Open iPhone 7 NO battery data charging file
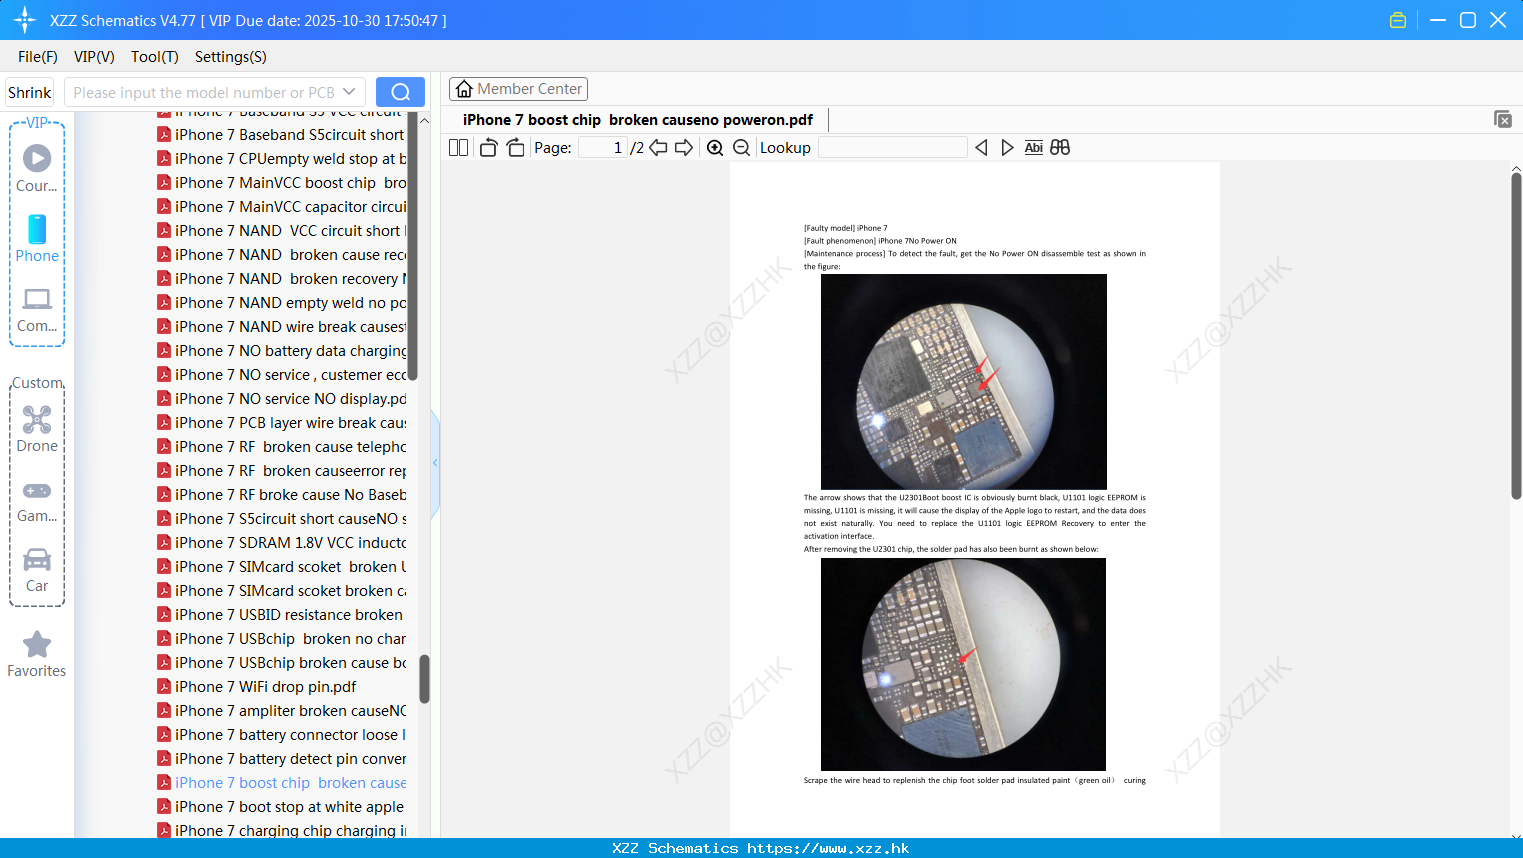The height and width of the screenshot is (858, 1523). click(x=281, y=351)
